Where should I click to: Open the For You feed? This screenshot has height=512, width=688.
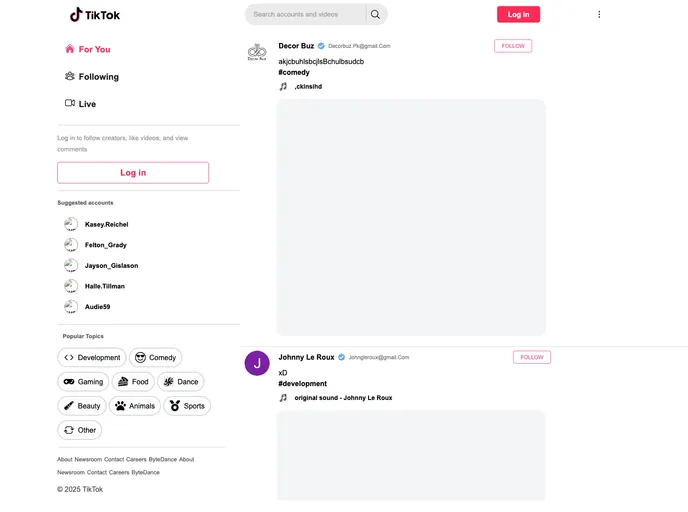point(88,49)
